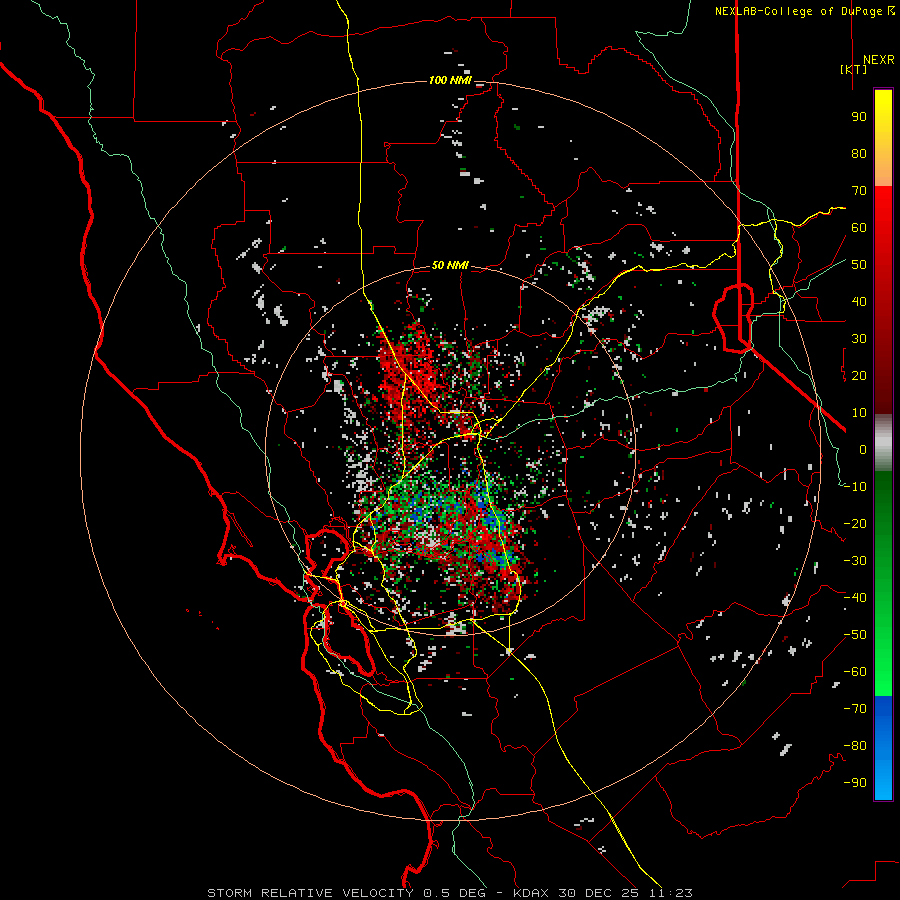The height and width of the screenshot is (900, 900).
Task: Click the -60 value on velocity scale
Action: click(x=855, y=672)
